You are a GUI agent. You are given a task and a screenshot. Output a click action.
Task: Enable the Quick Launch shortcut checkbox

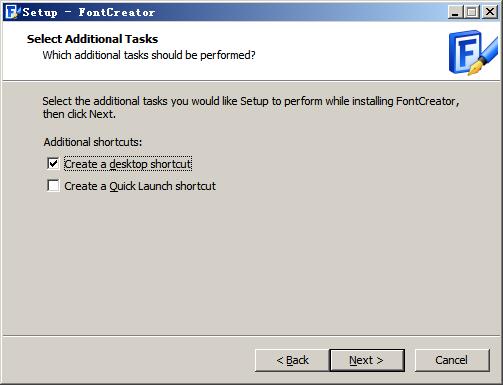[53, 186]
